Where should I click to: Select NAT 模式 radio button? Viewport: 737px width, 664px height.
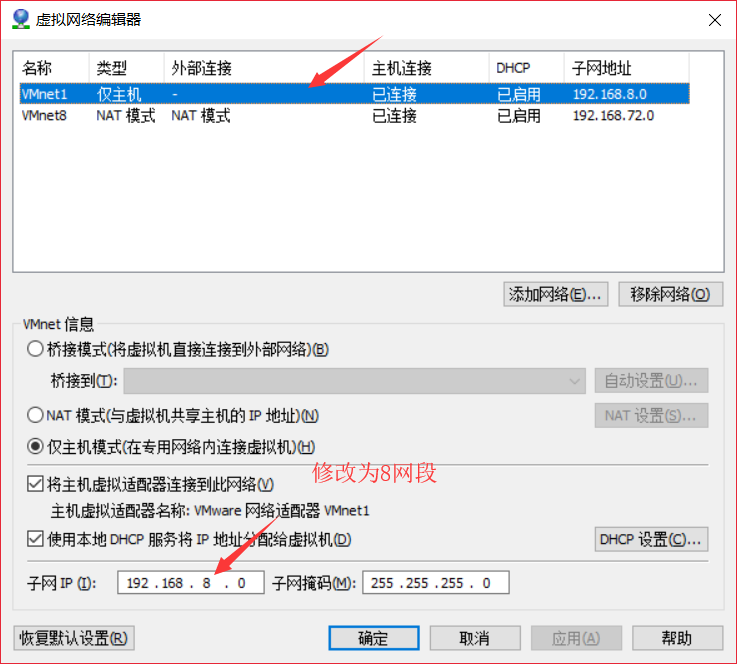[x=35, y=415]
